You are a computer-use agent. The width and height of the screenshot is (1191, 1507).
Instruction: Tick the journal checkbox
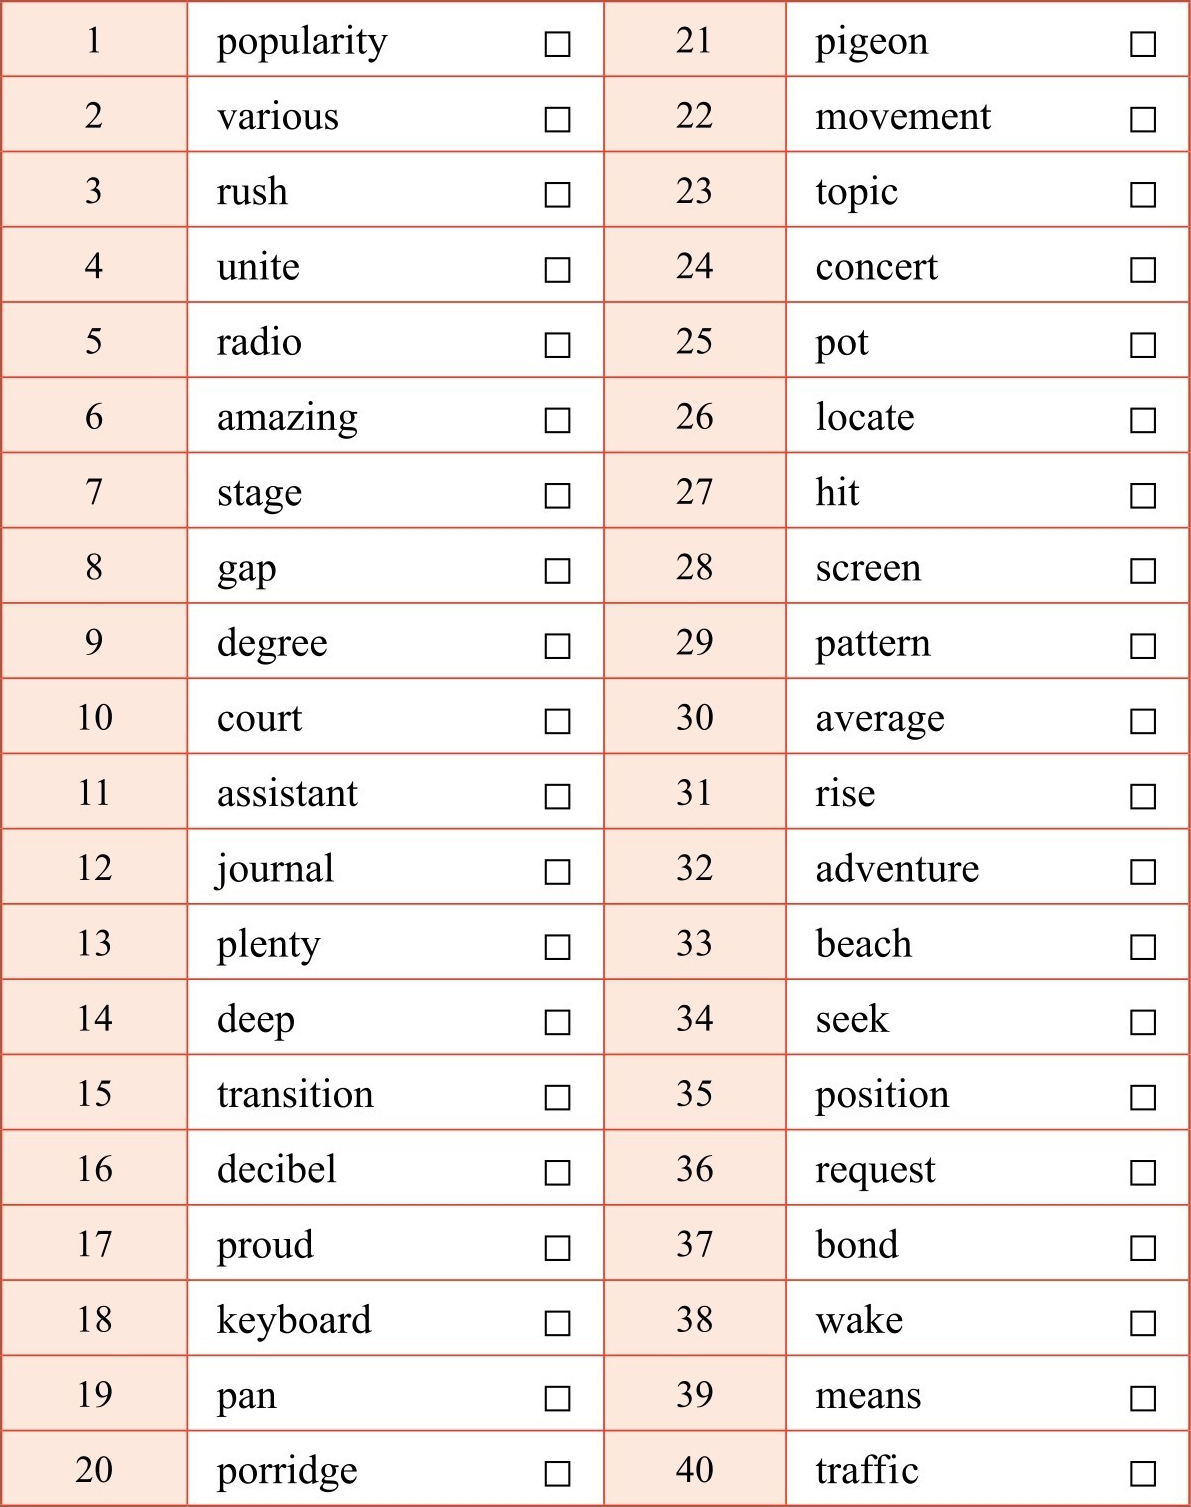coord(557,872)
